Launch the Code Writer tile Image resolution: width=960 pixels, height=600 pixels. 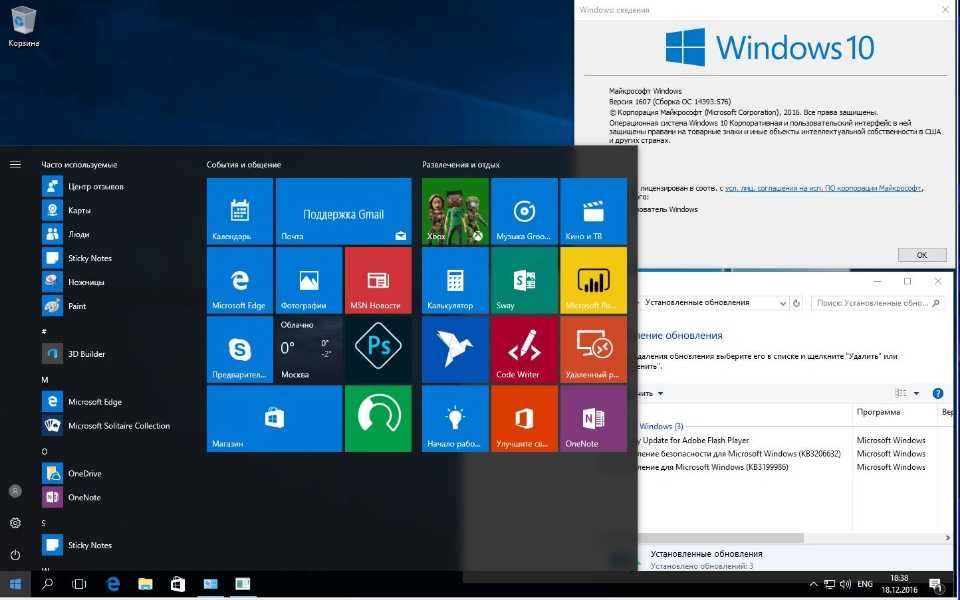point(524,350)
